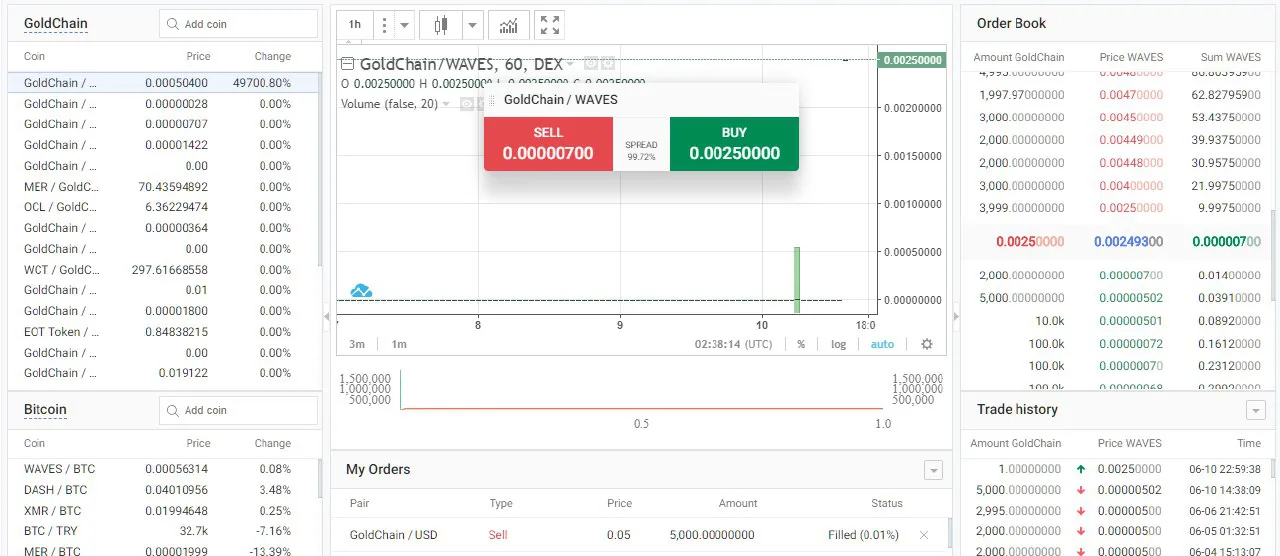Open the interval options three-dot menu
The image size is (1280, 556).
tap(385, 24)
